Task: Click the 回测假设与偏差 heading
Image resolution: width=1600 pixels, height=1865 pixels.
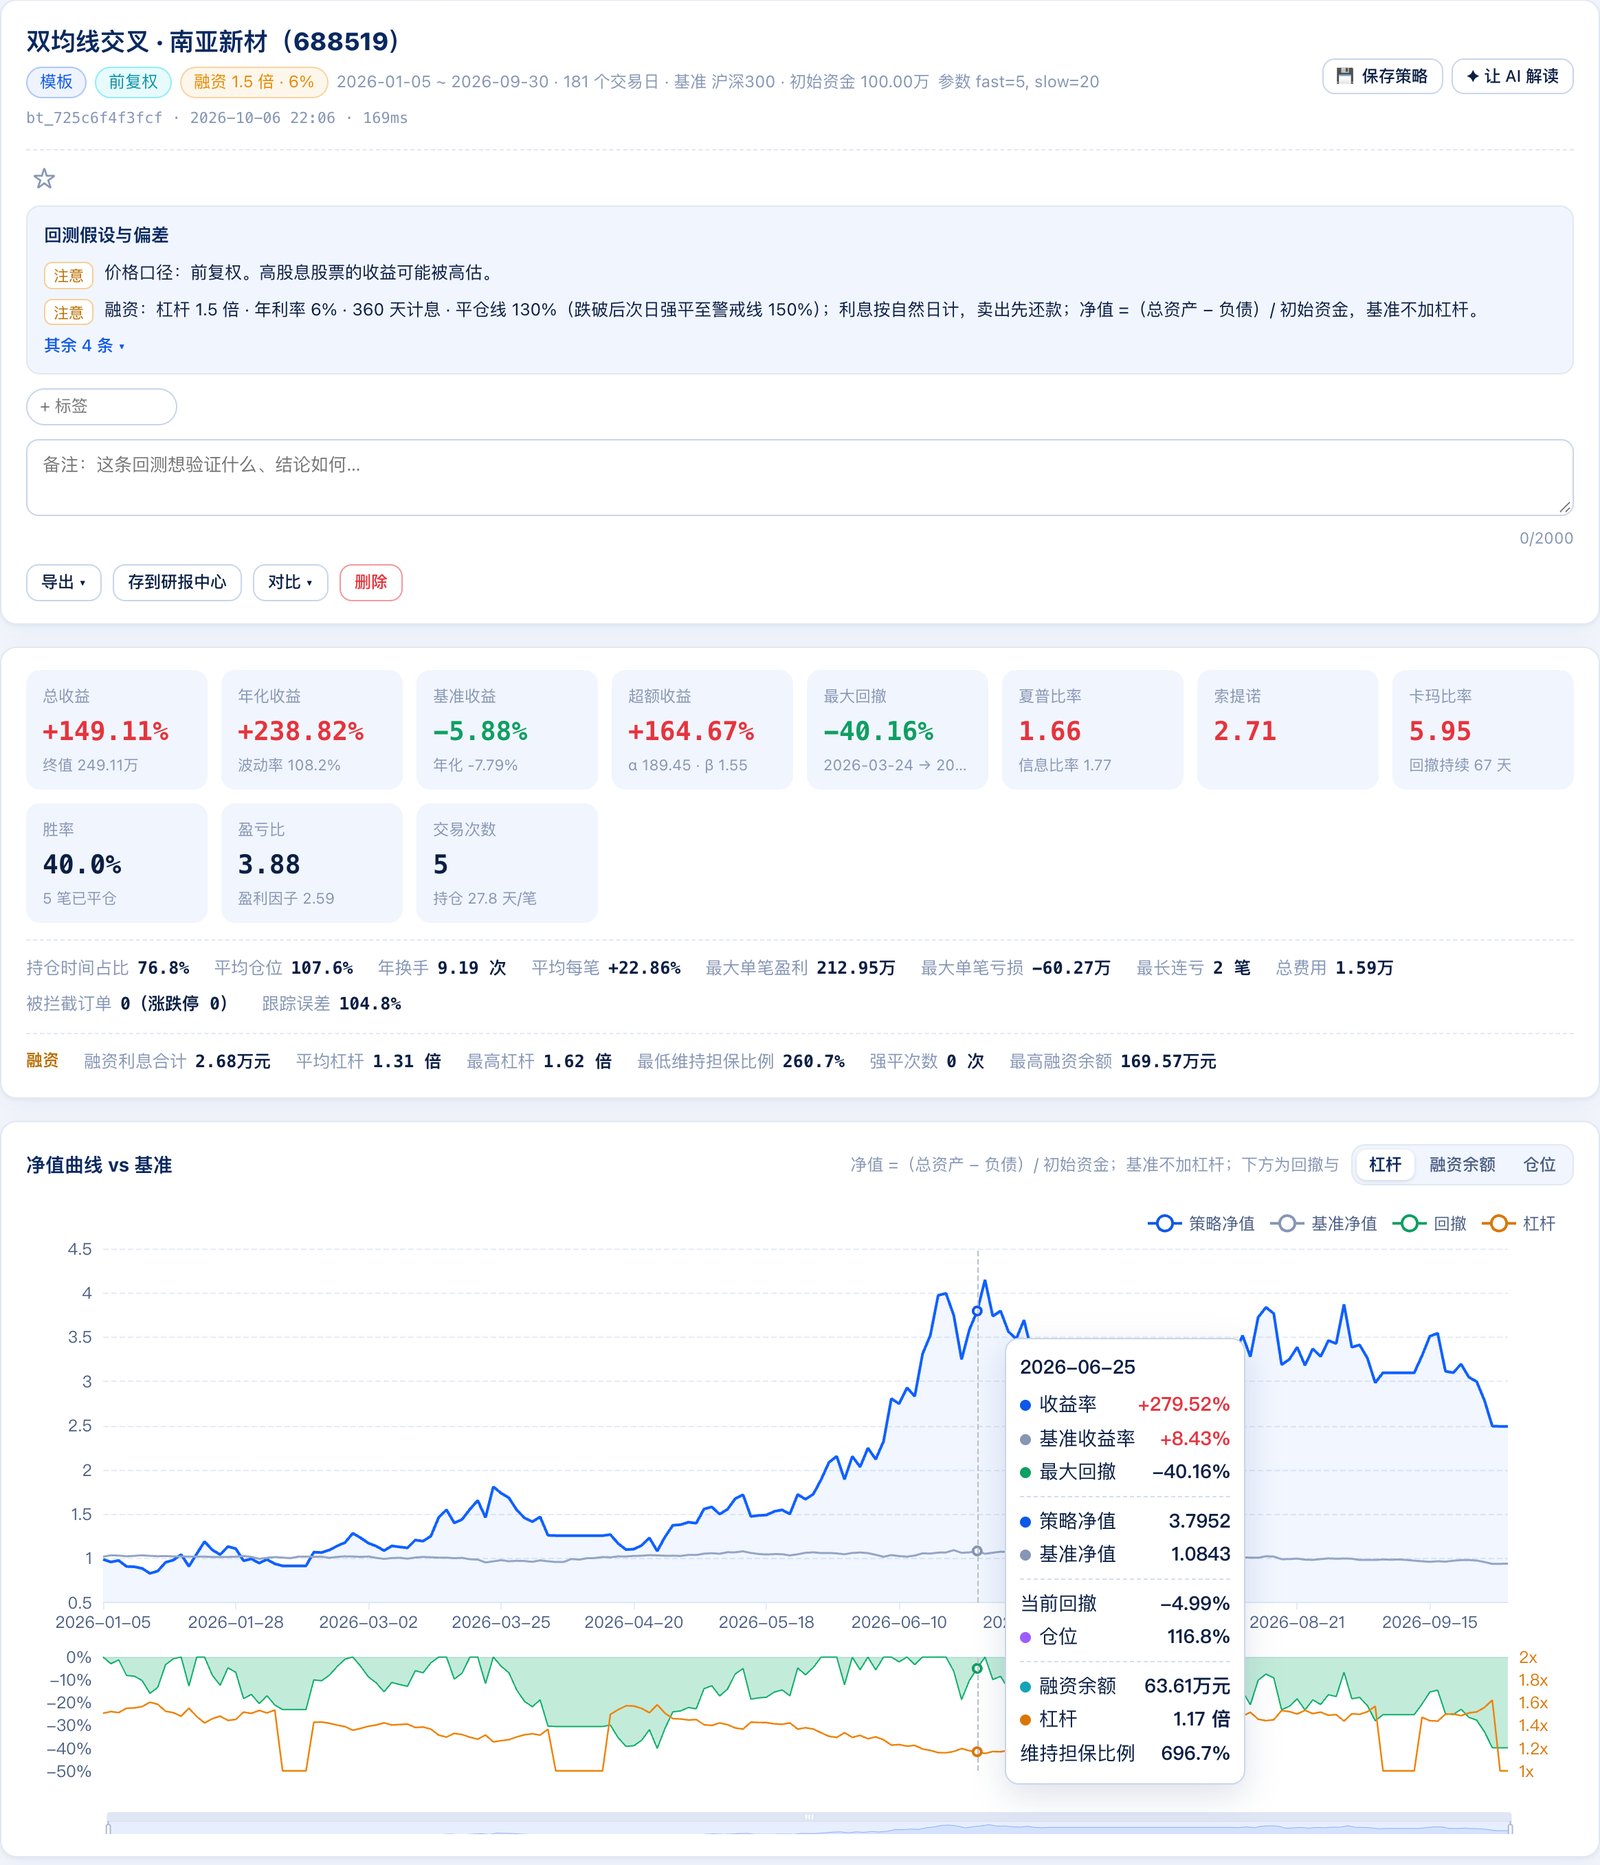Action: [106, 235]
